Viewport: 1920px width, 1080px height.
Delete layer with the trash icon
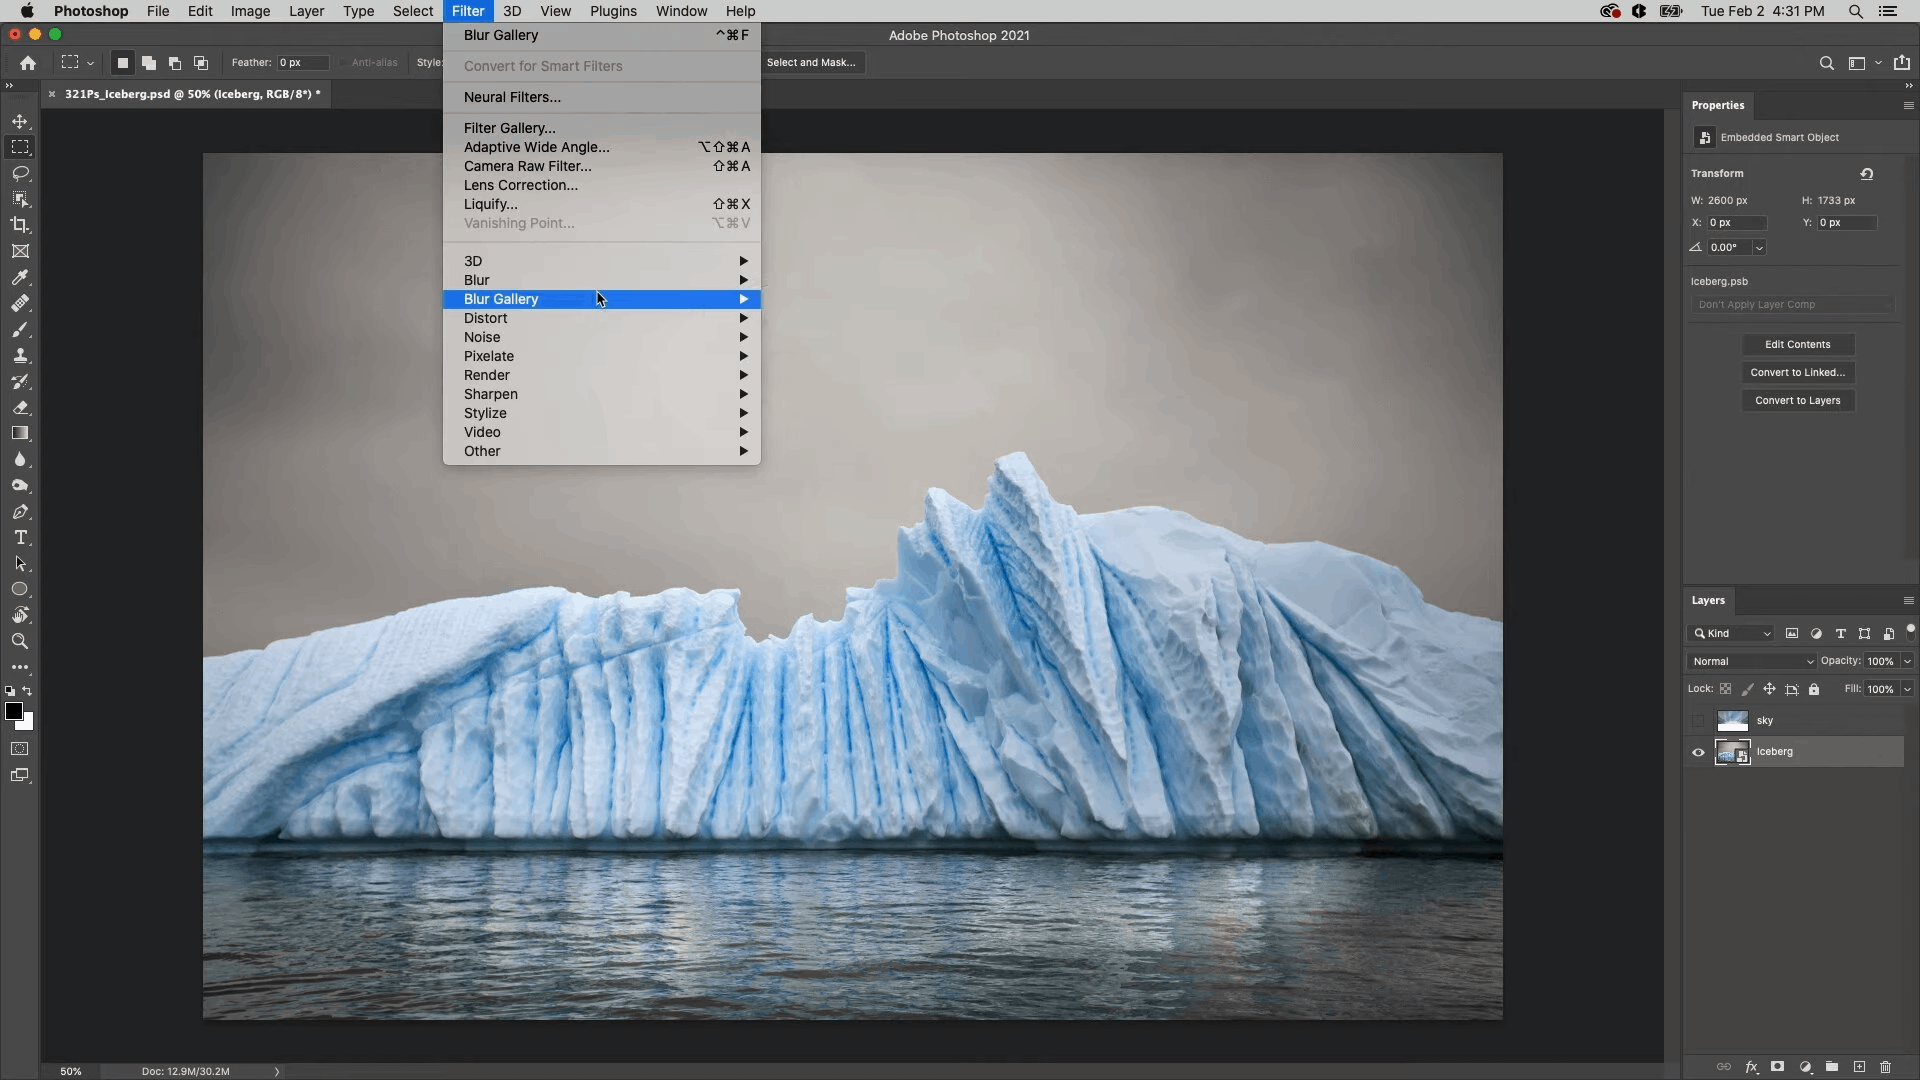[1885, 1067]
